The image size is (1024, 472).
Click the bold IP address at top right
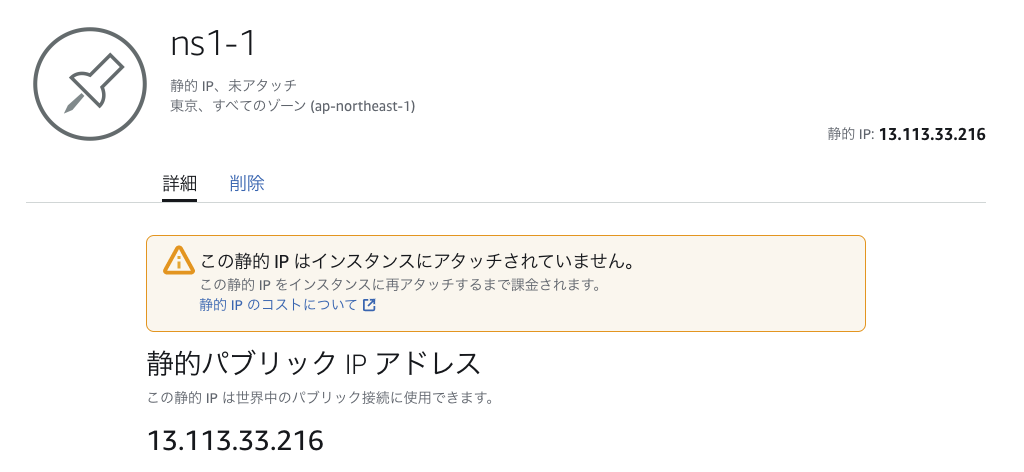pos(932,134)
